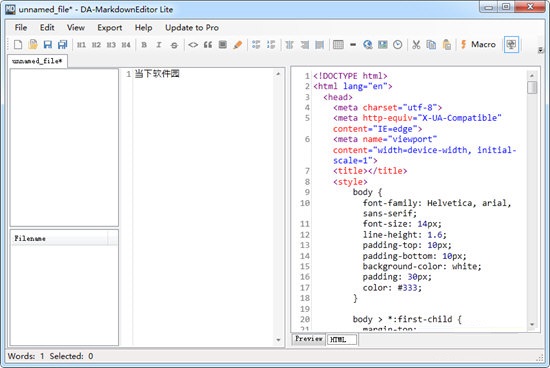Click the 'Selected: 0' status bar entry
The height and width of the screenshot is (368, 550).
point(71,356)
